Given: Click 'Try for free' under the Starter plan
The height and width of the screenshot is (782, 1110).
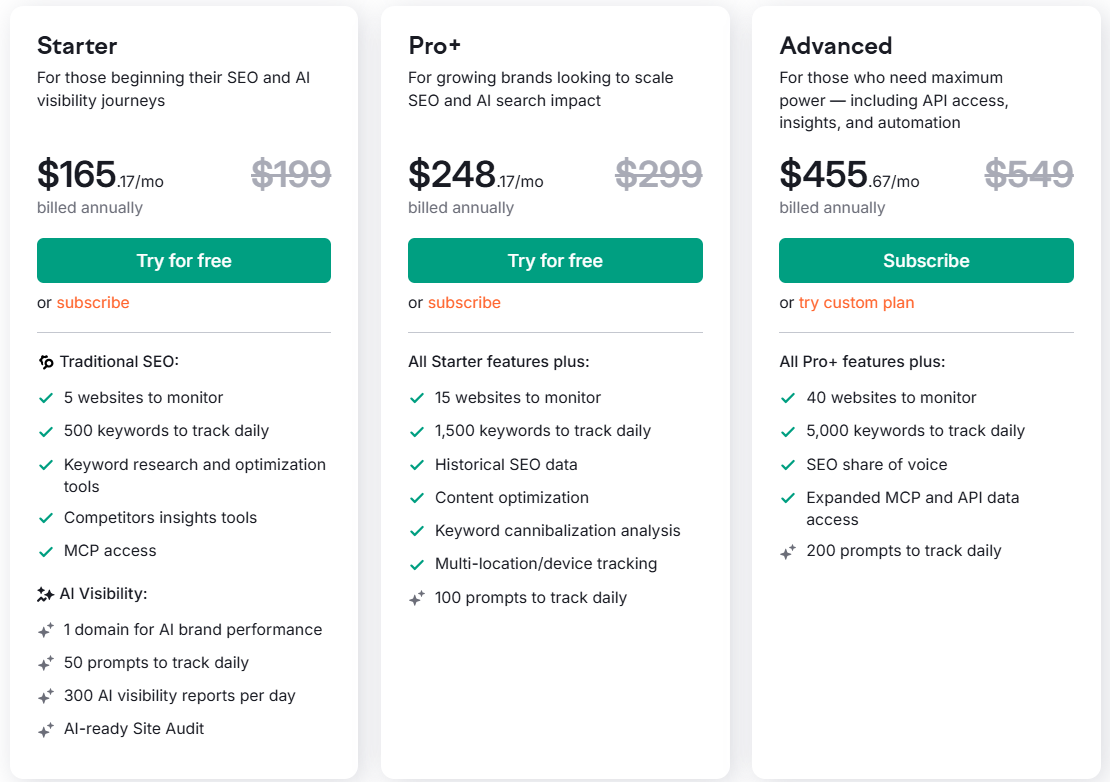Looking at the screenshot, I should pos(183,260).
